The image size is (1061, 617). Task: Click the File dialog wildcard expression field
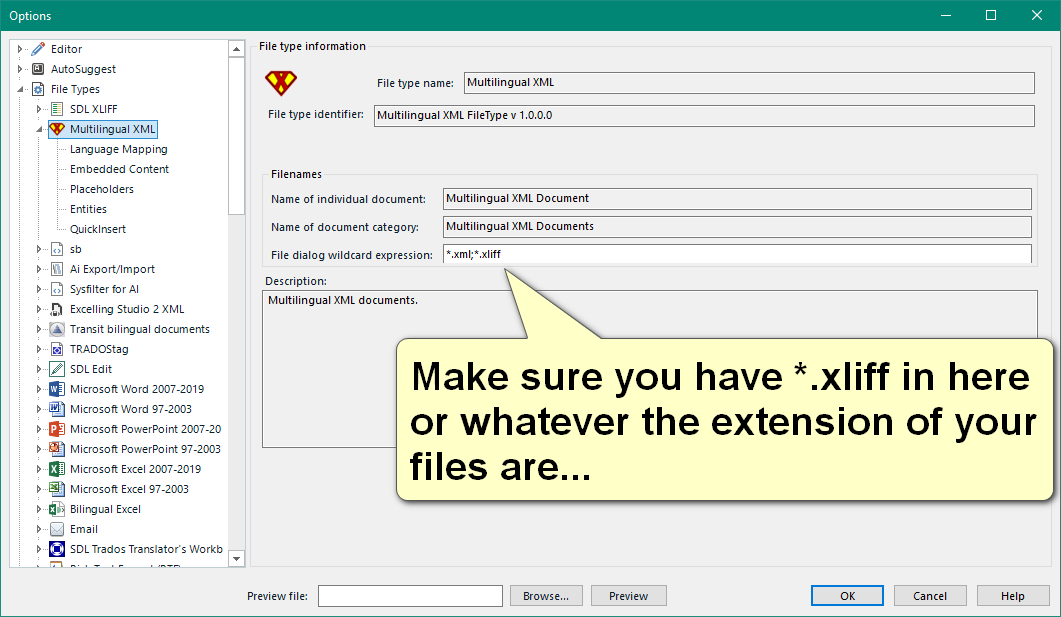[x=737, y=254]
